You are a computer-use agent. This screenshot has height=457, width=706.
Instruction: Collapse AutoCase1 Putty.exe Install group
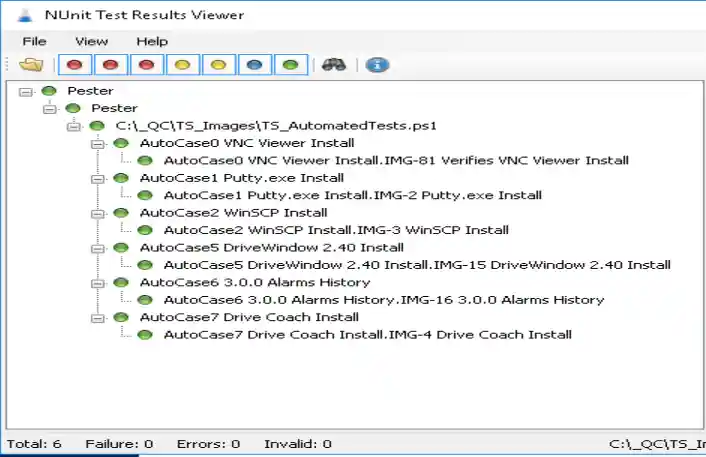pos(98,179)
